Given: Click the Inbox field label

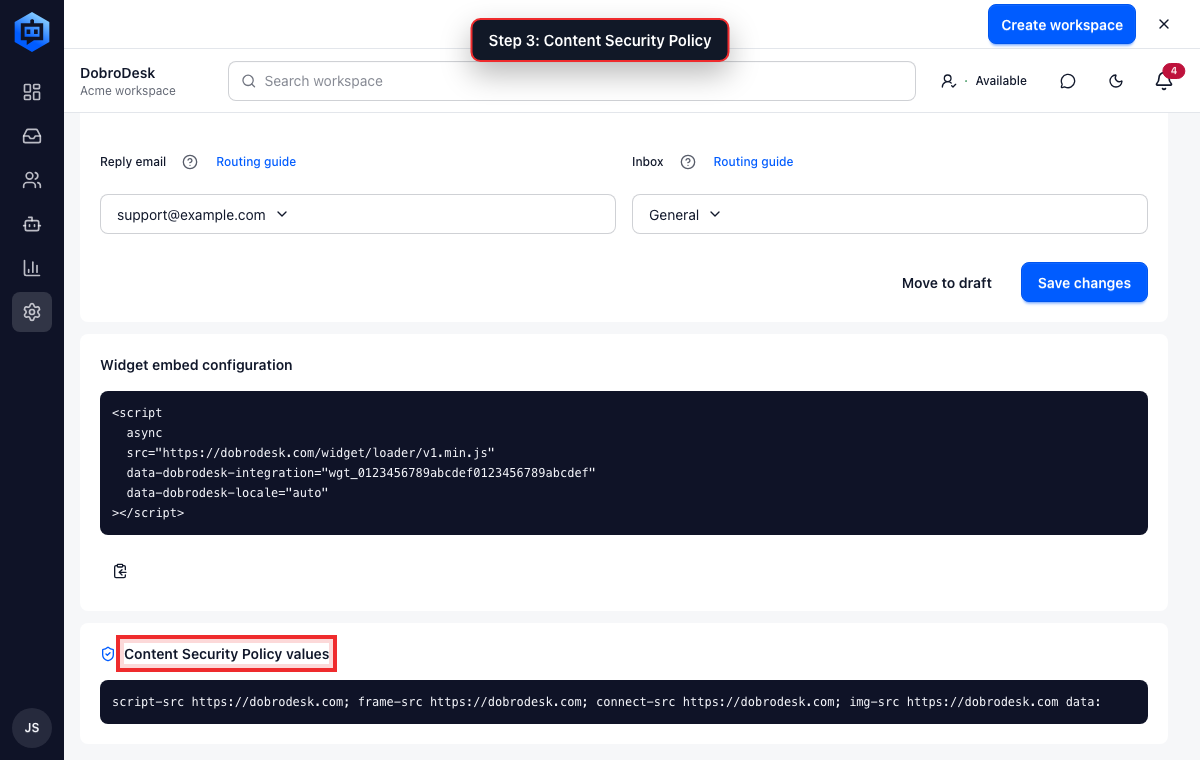Looking at the screenshot, I should [648, 162].
